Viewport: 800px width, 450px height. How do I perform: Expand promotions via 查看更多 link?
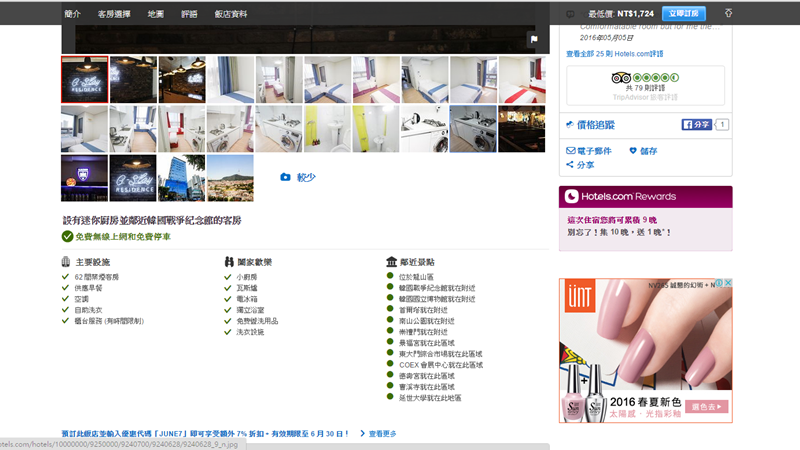pyautogui.click(x=383, y=434)
